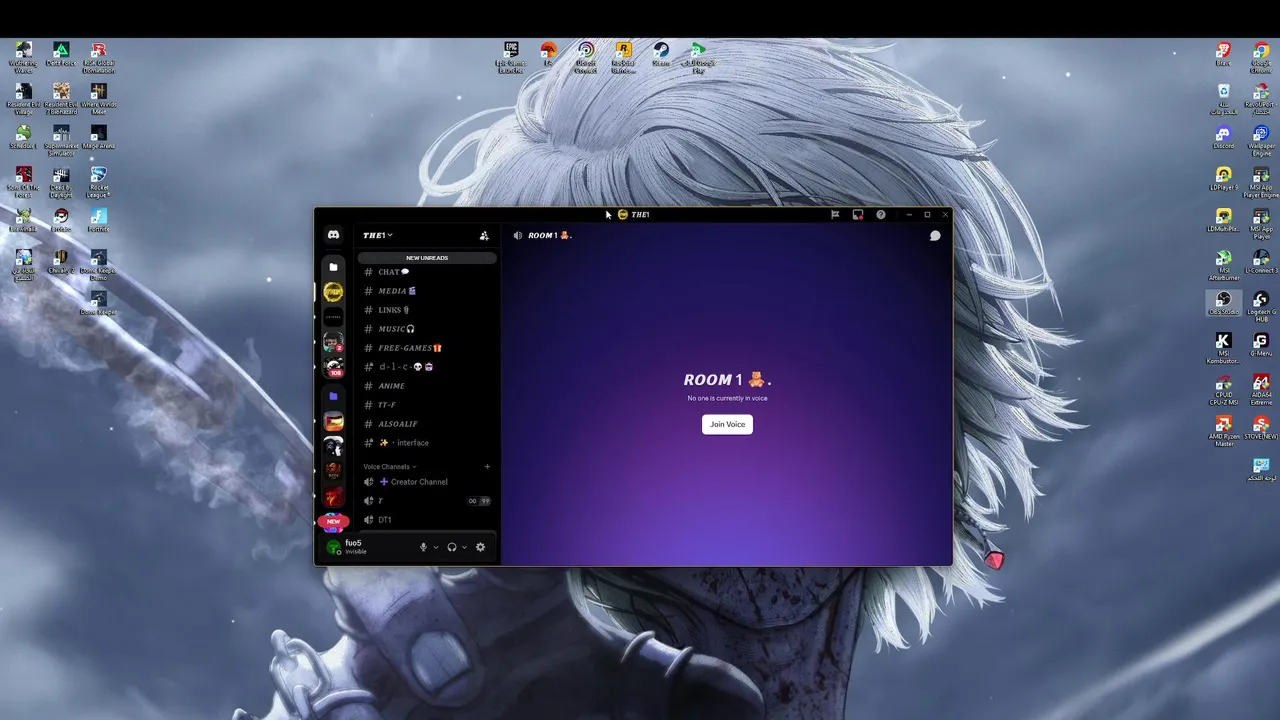Open the voice channel chat icon
Viewport: 1280px width, 720px height.
click(x=935, y=236)
